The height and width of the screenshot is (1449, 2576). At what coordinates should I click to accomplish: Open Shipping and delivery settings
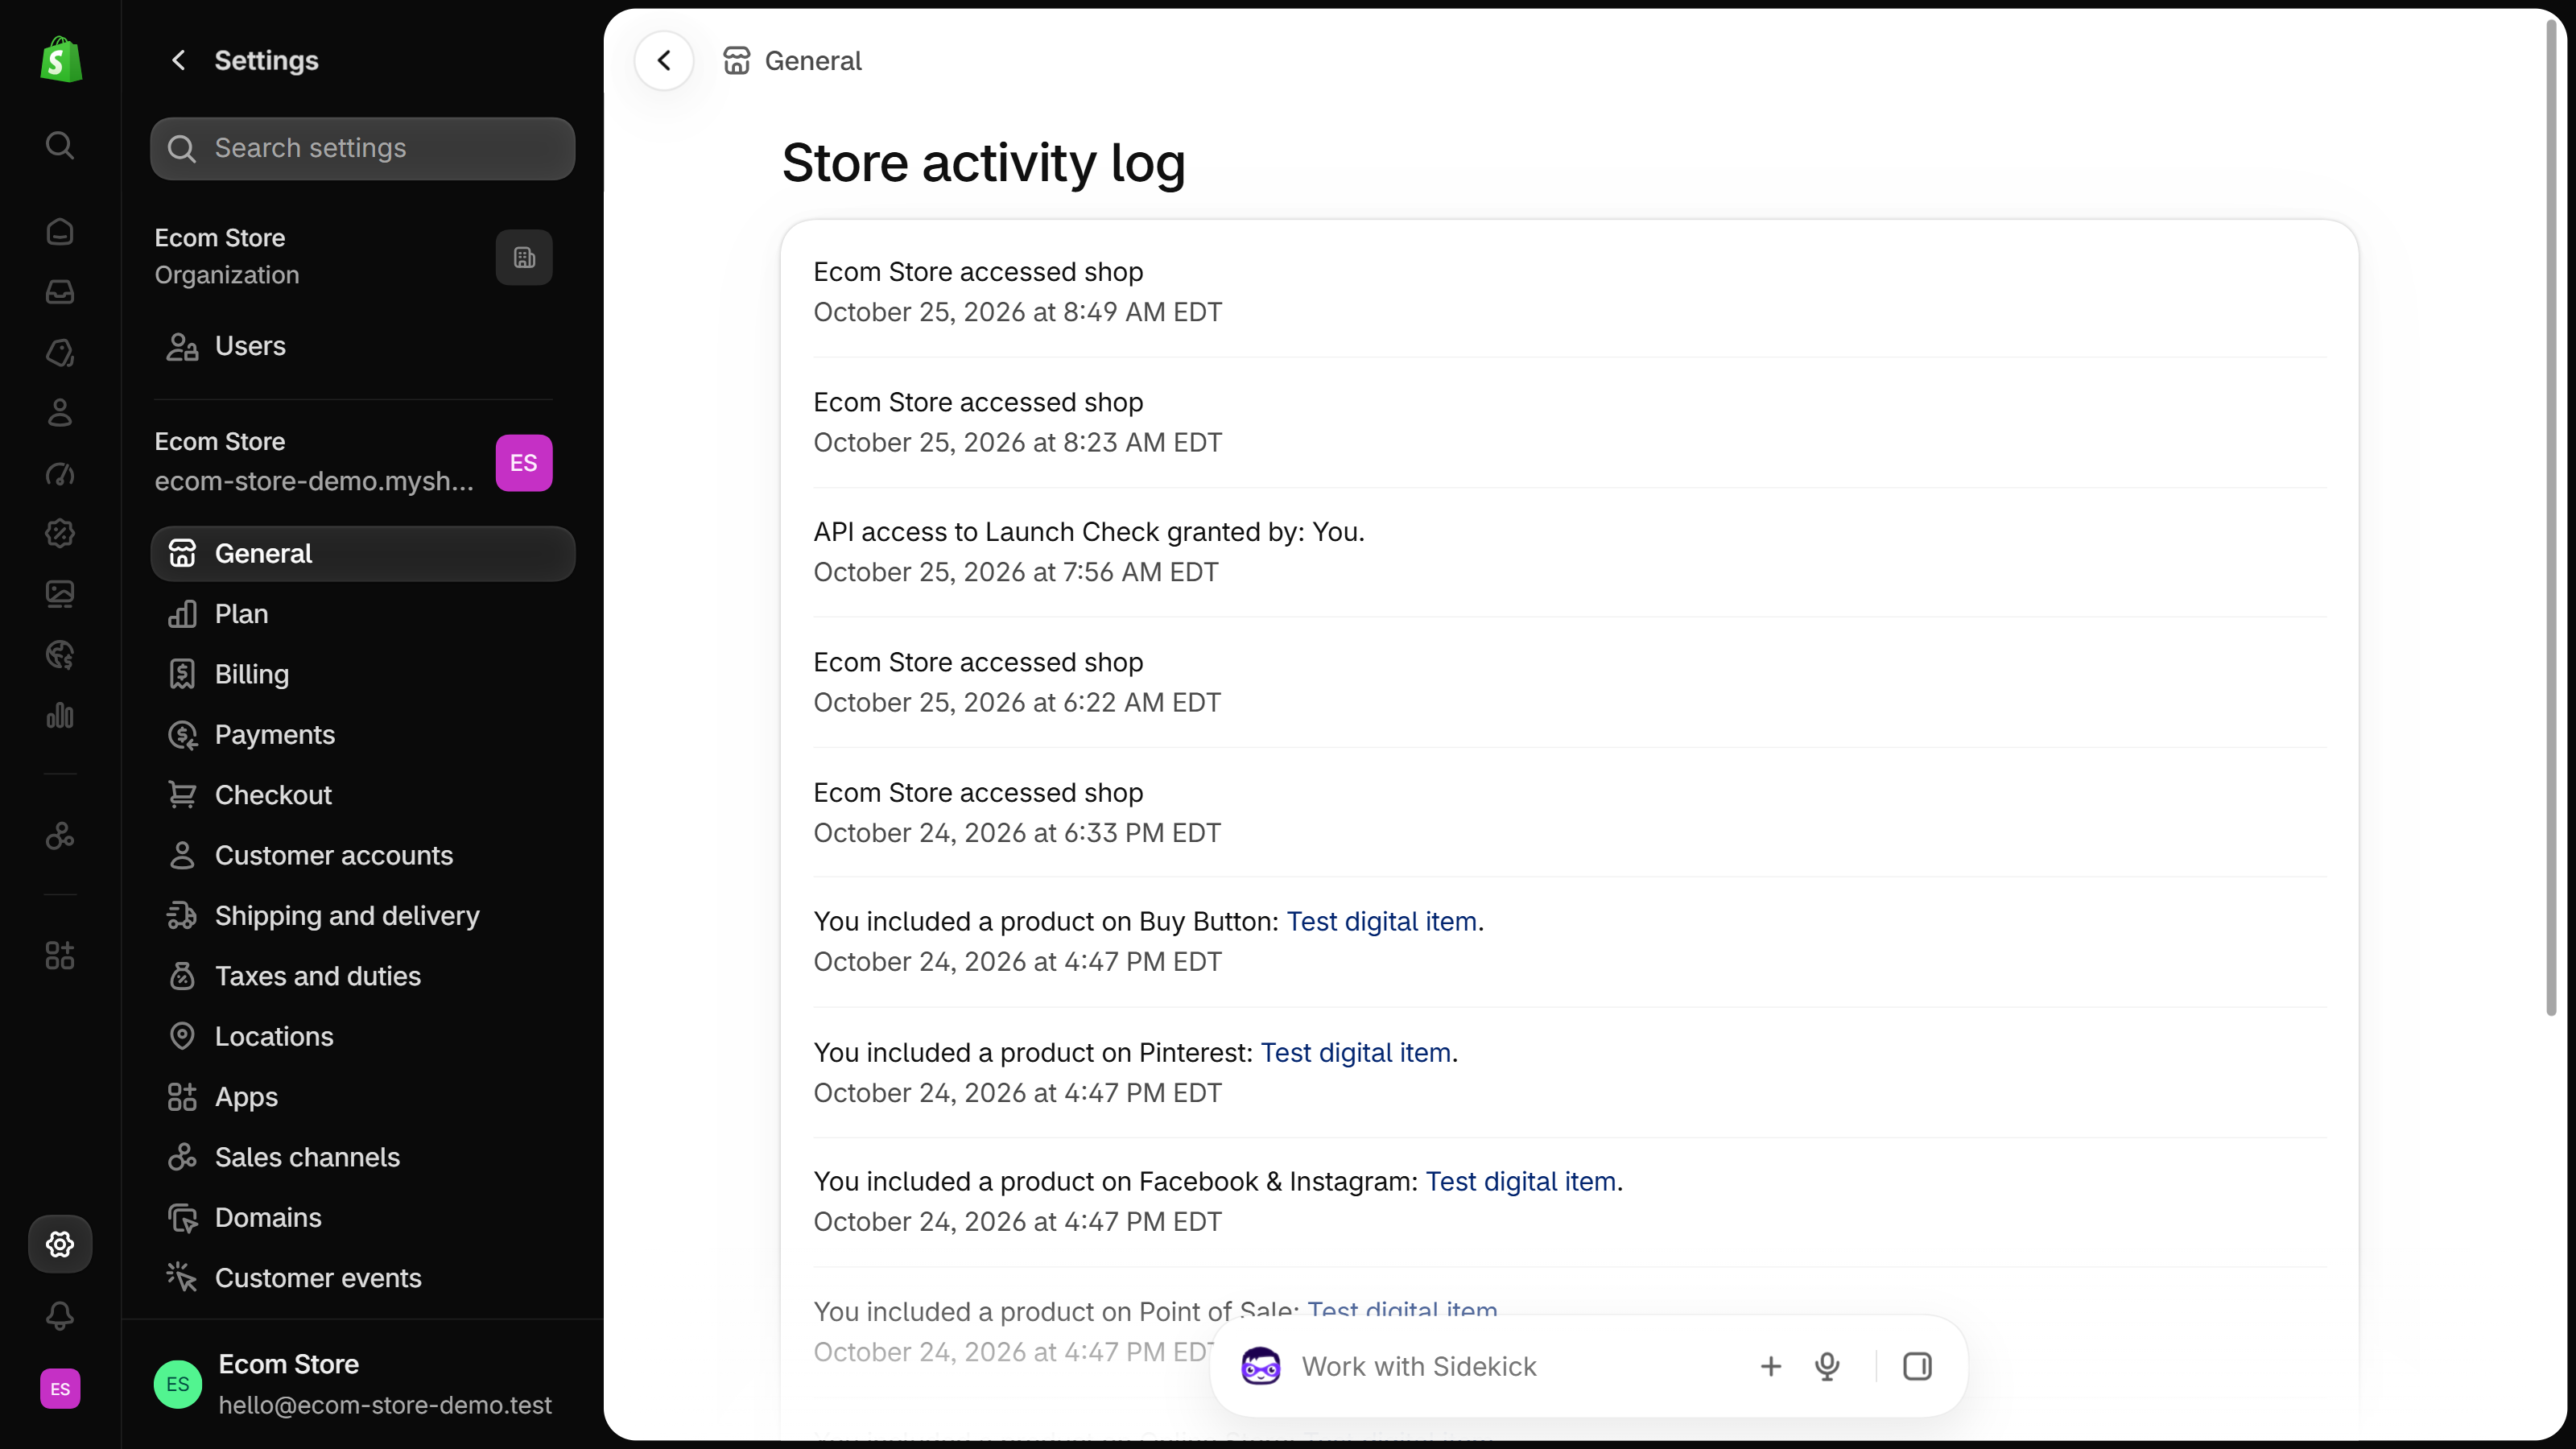(363, 916)
